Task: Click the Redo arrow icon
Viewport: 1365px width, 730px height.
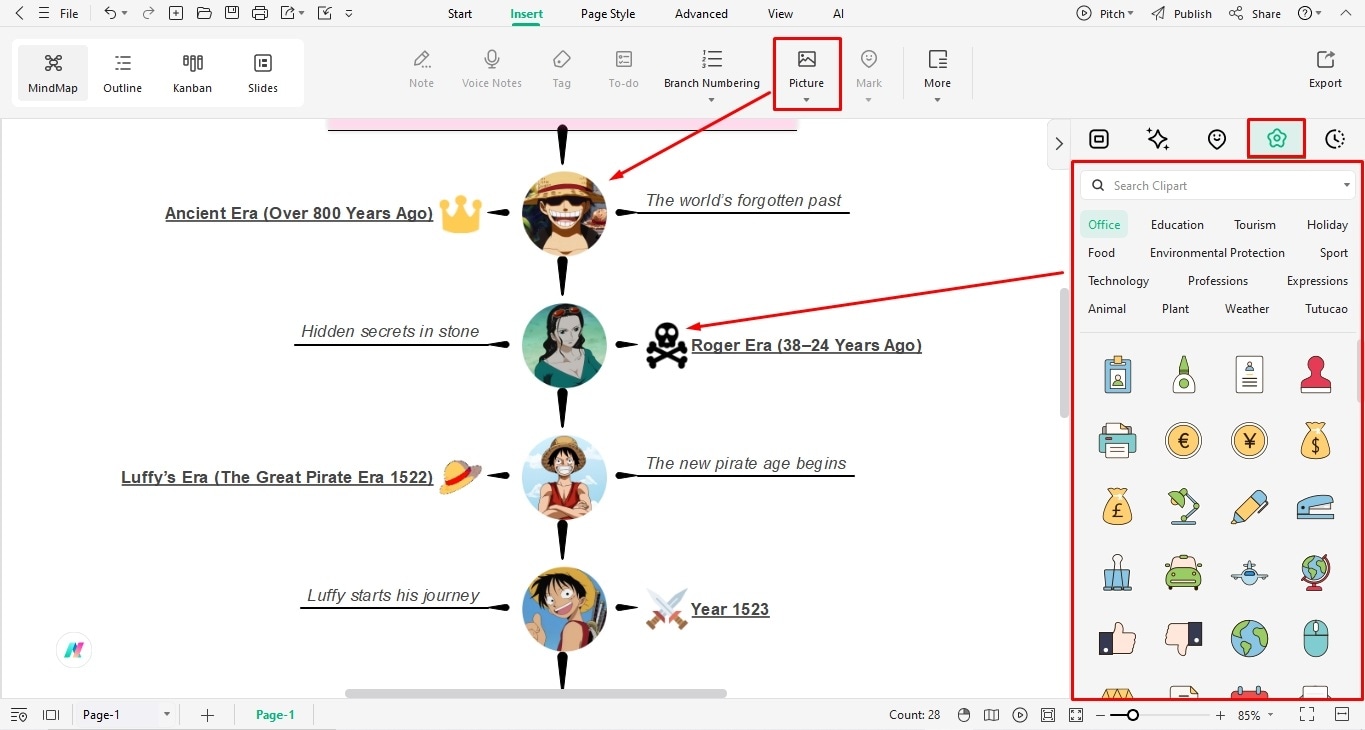Action: pos(148,14)
